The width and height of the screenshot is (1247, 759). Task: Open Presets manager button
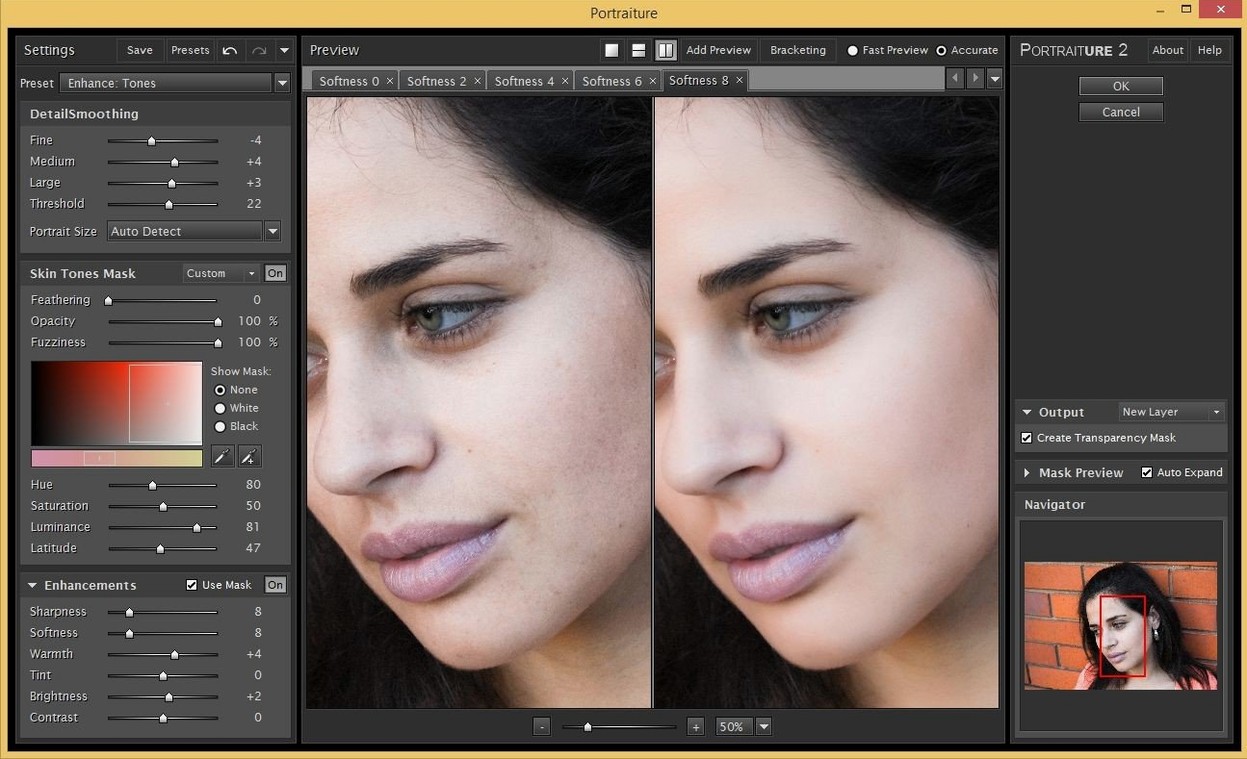point(190,50)
